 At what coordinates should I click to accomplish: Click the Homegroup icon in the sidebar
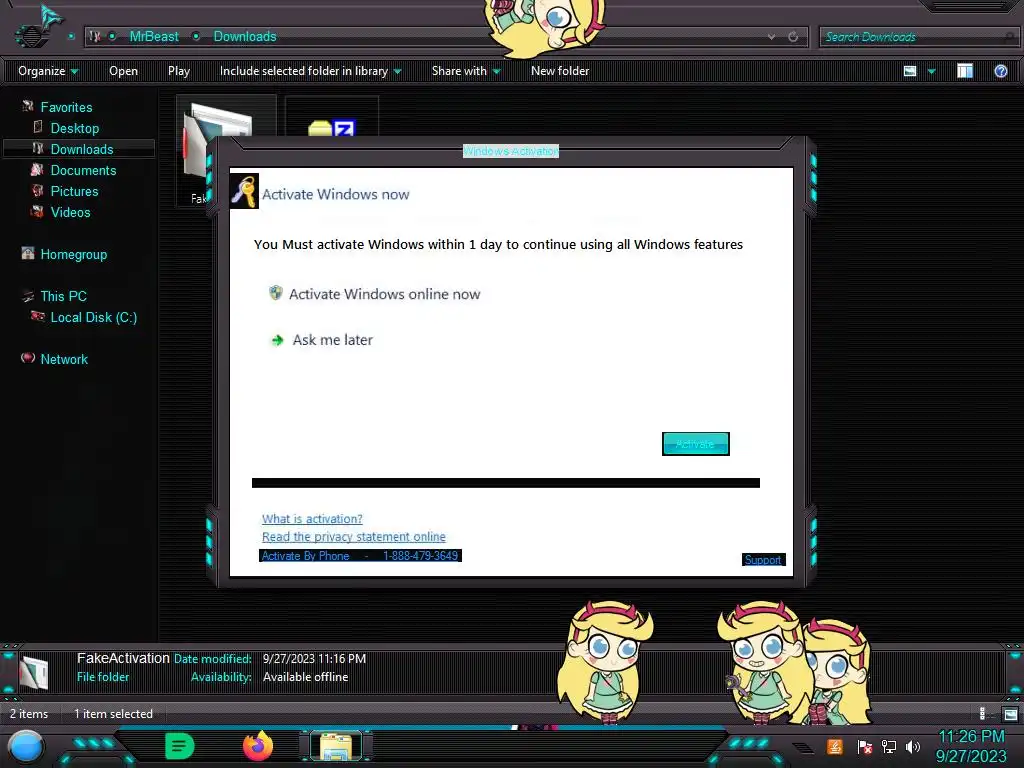coord(28,253)
